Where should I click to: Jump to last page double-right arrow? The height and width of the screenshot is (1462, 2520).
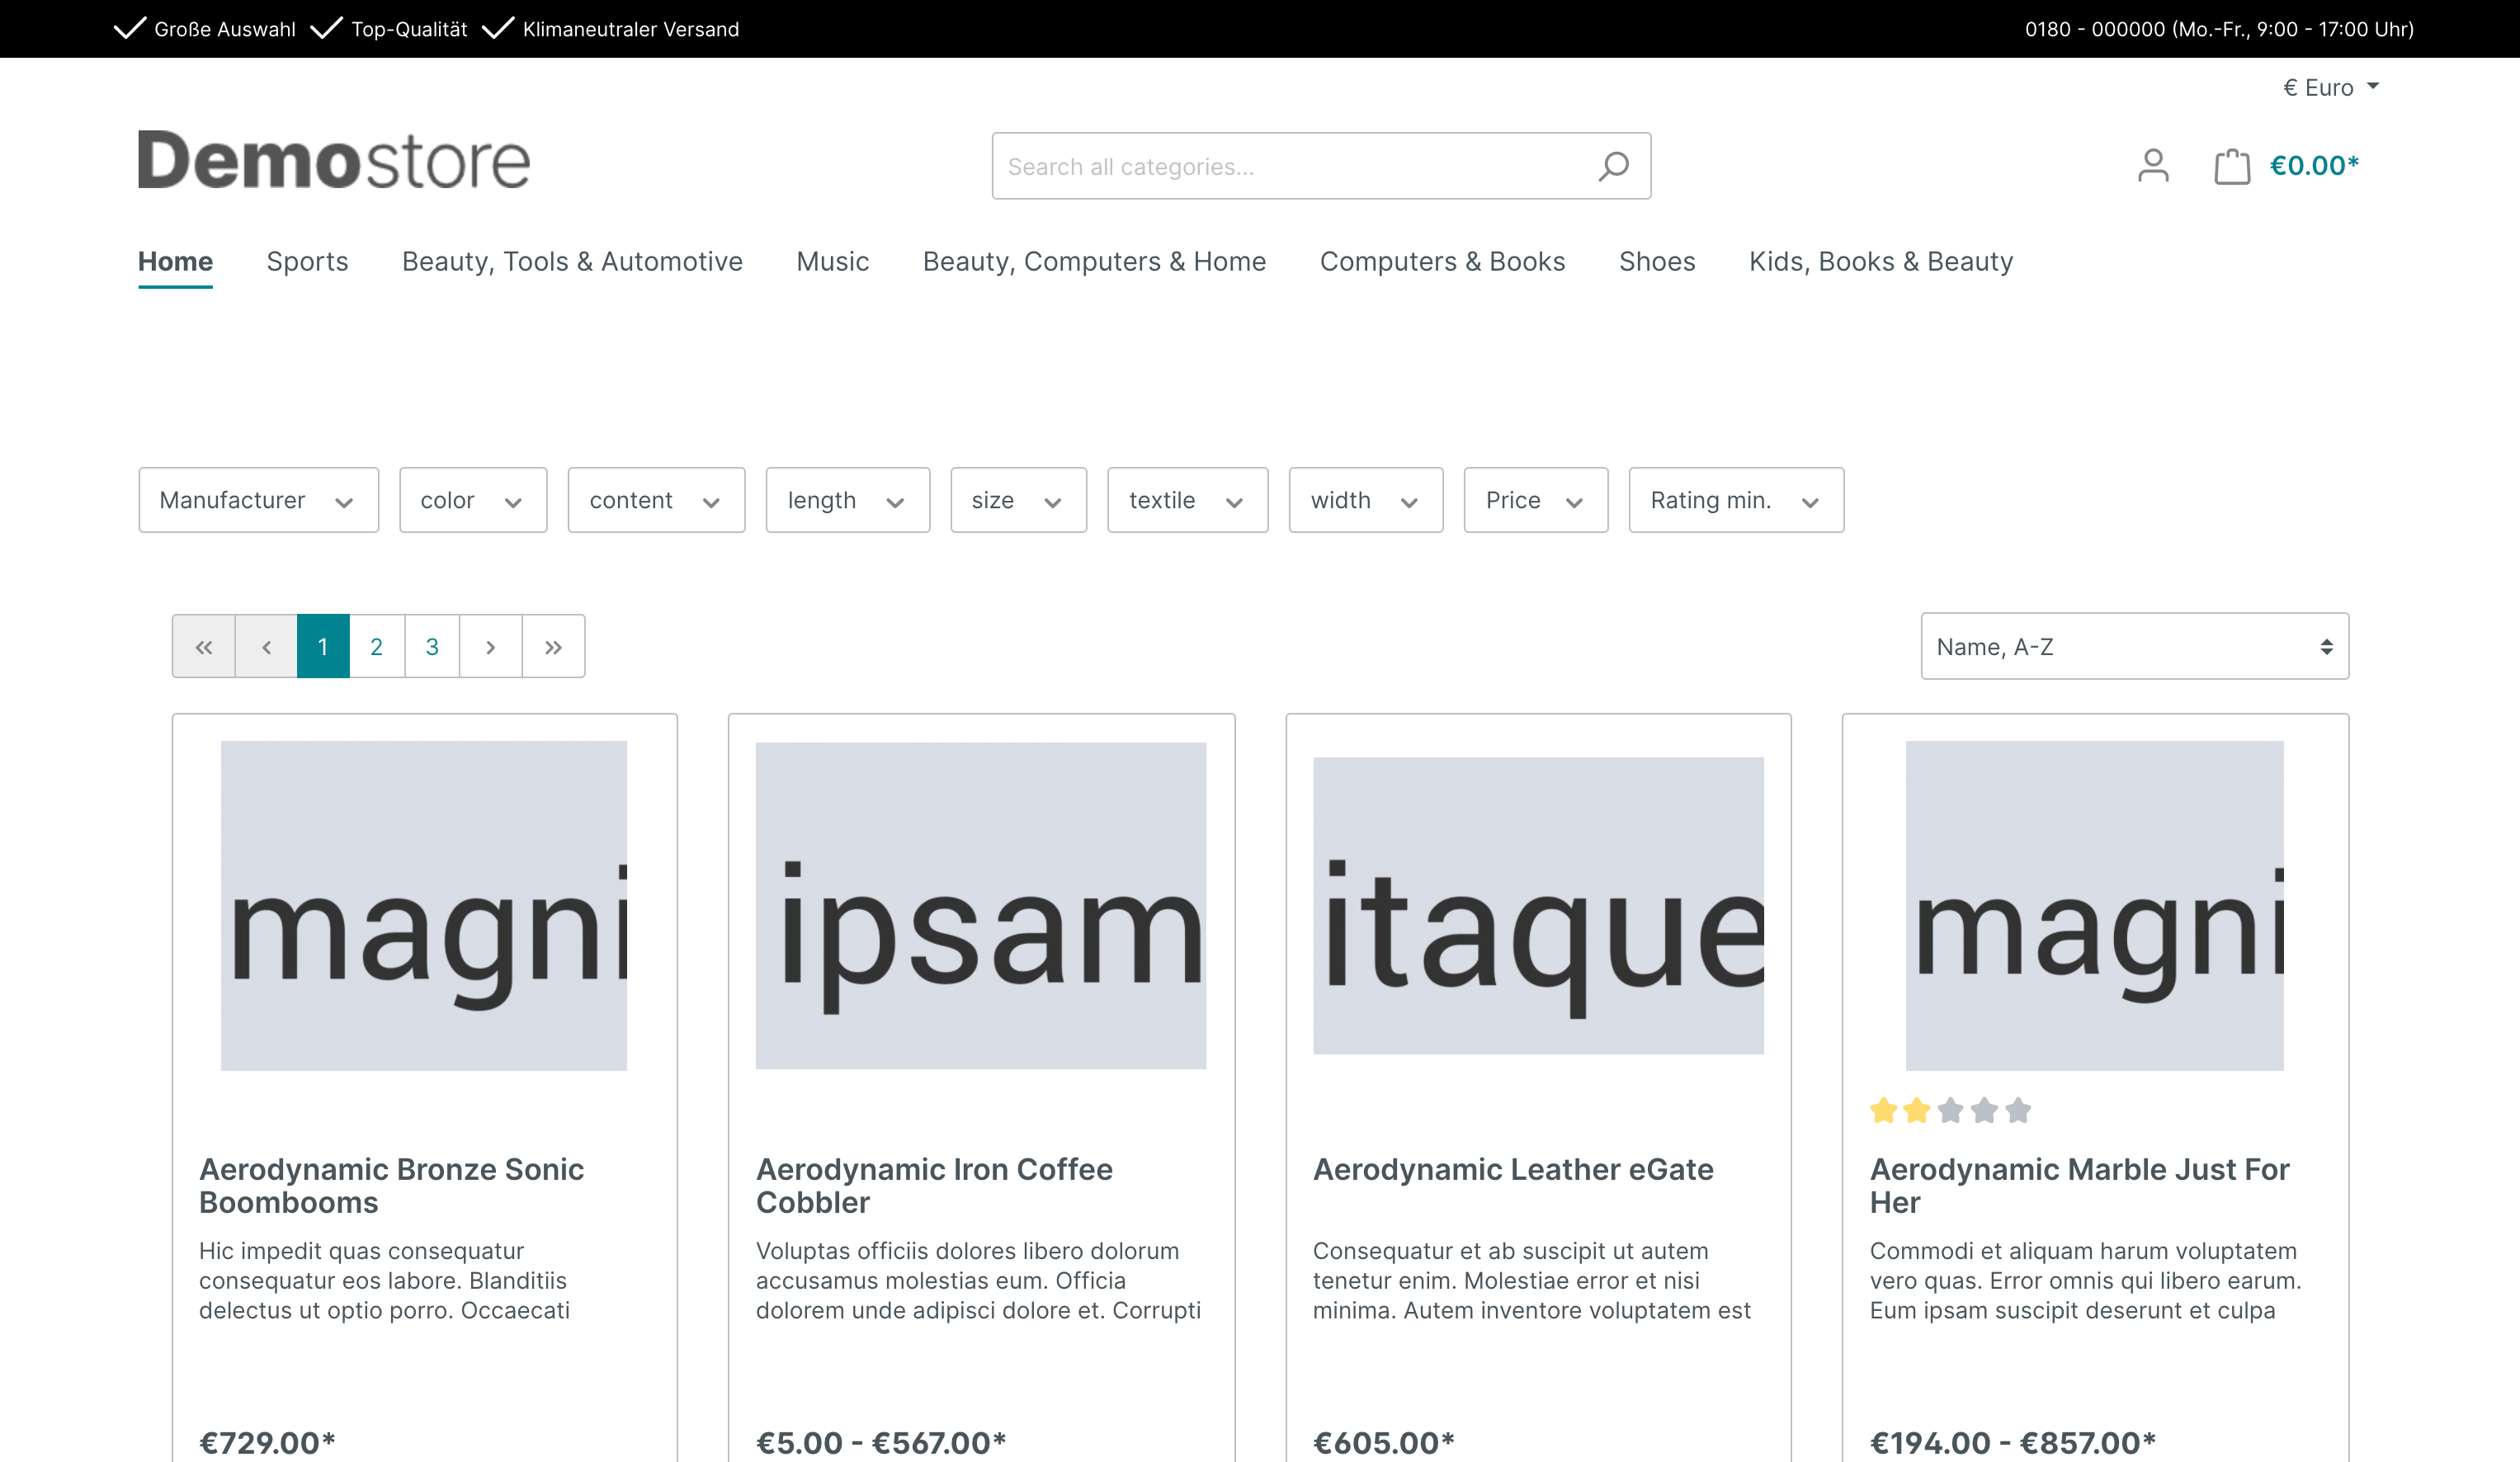tap(553, 647)
